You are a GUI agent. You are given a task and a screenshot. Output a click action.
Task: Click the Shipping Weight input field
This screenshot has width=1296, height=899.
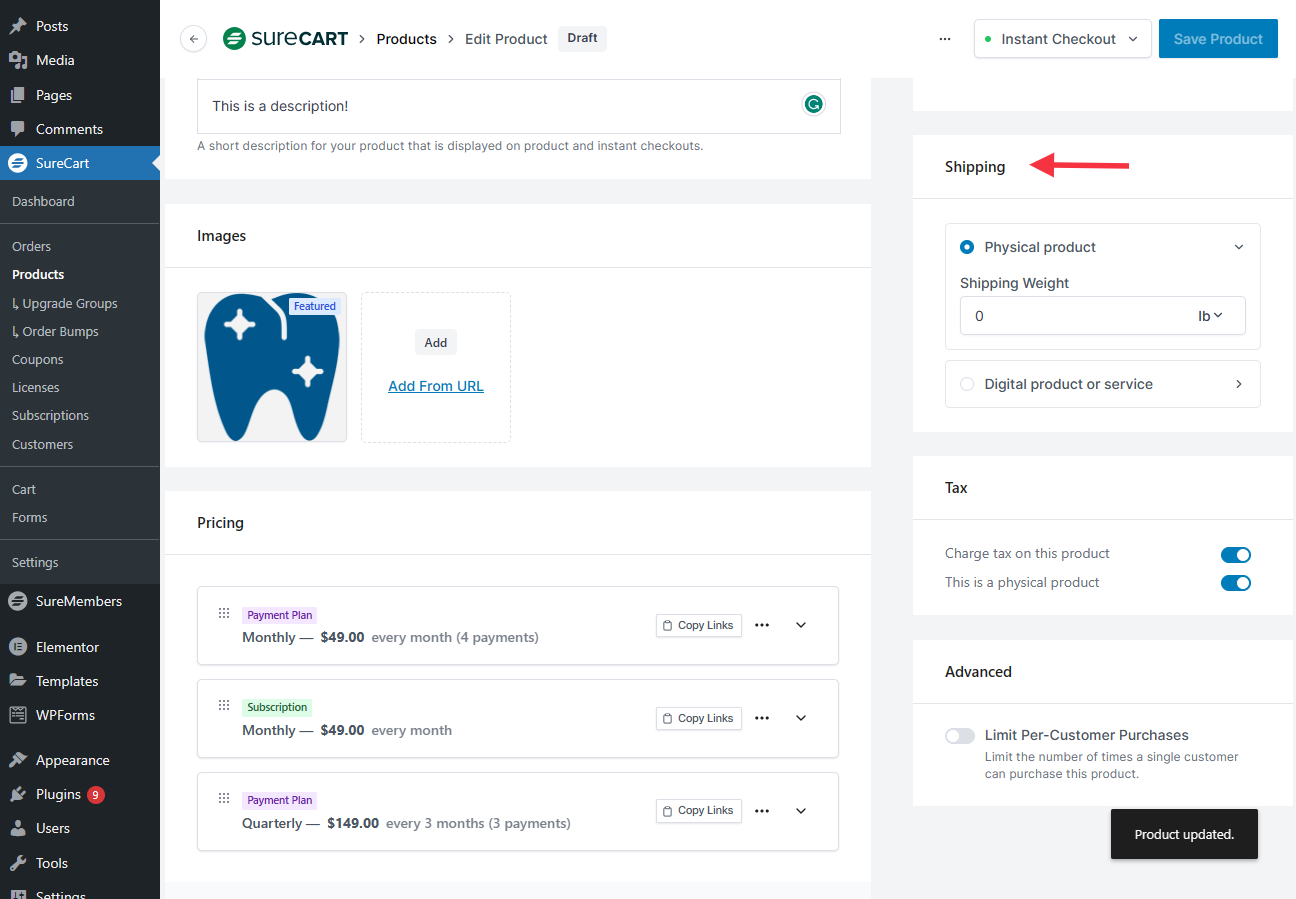tap(1070, 316)
